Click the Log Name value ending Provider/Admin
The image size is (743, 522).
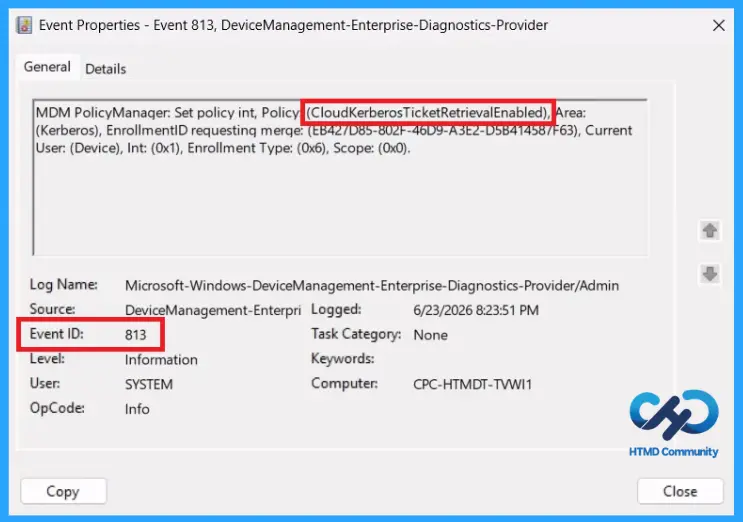tap(372, 286)
